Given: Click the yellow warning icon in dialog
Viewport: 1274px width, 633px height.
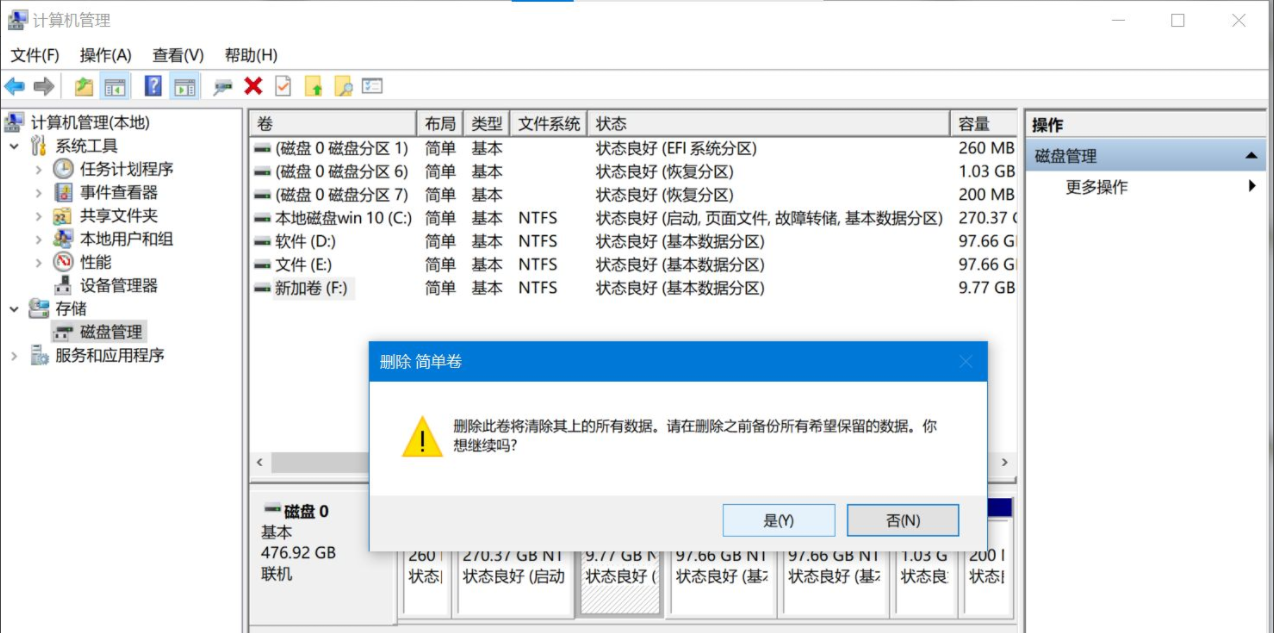Looking at the screenshot, I should click(x=422, y=437).
